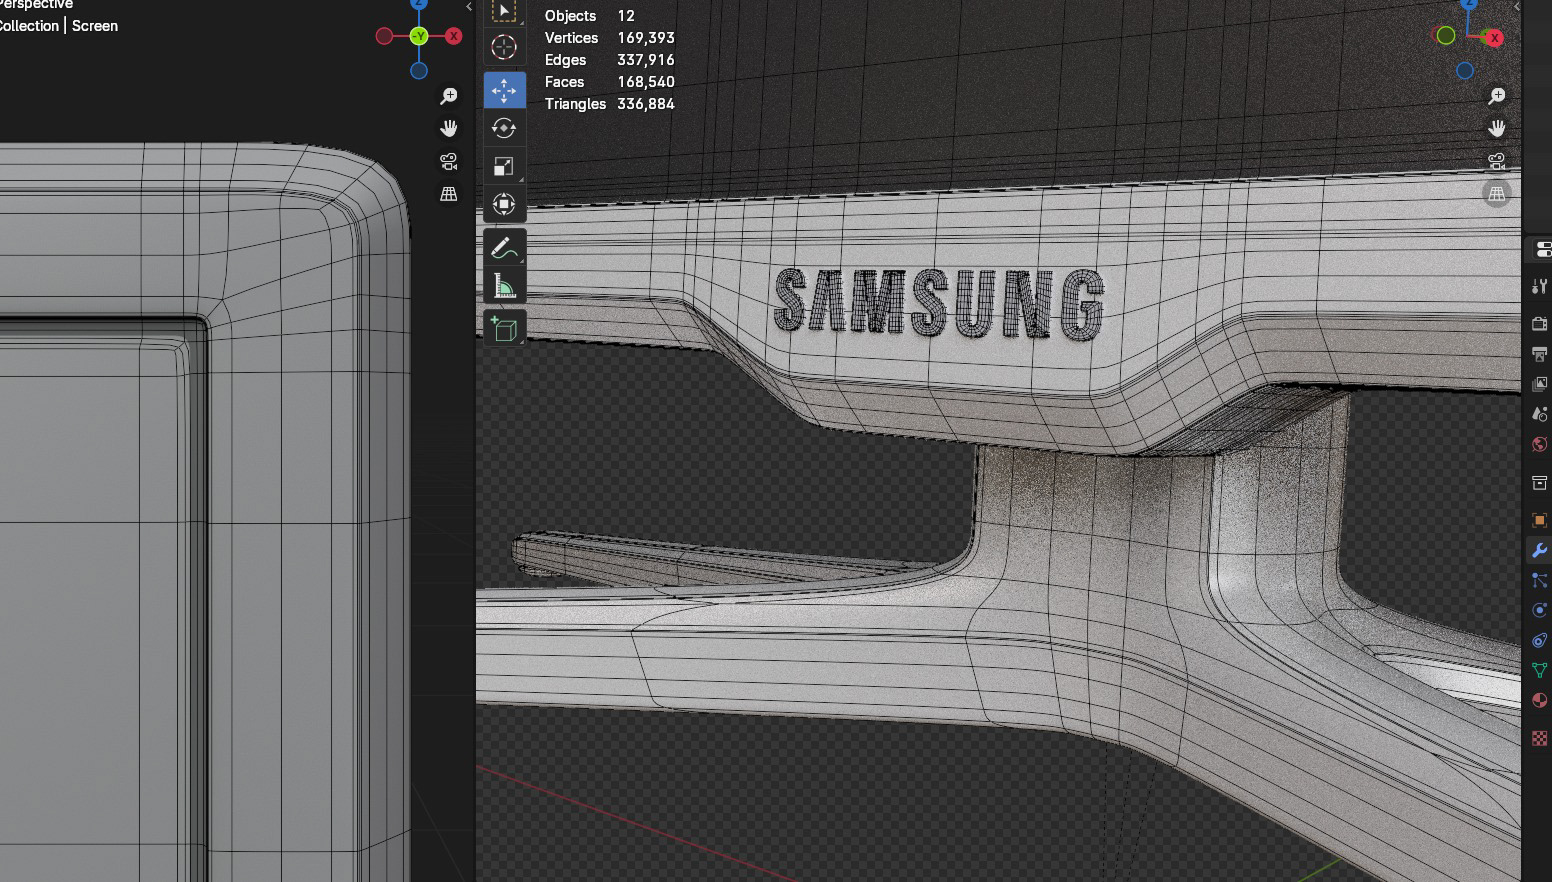The width and height of the screenshot is (1552, 882).
Task: Open the Texture properties tab
Action: coord(1539,738)
